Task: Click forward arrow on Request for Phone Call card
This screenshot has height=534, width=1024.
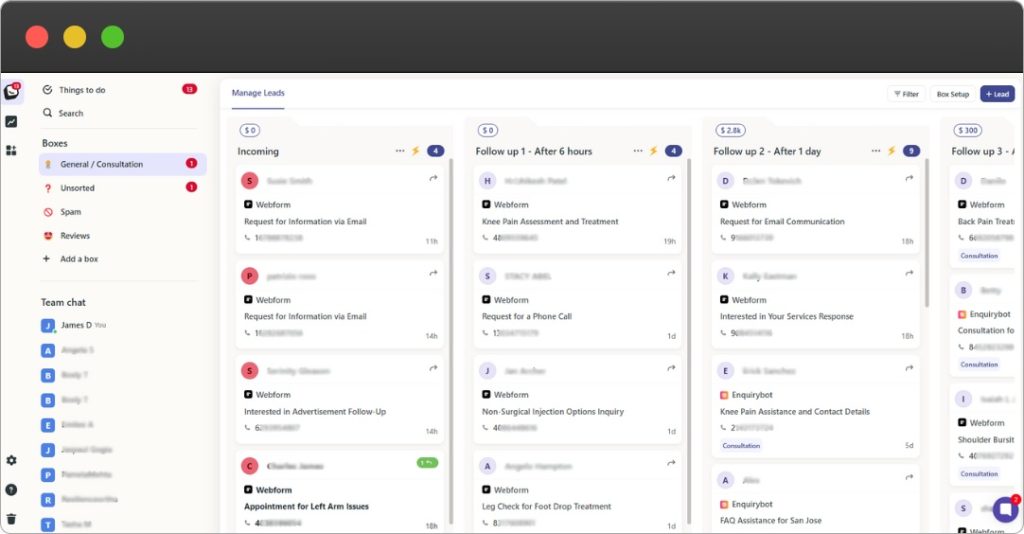Action: point(671,273)
